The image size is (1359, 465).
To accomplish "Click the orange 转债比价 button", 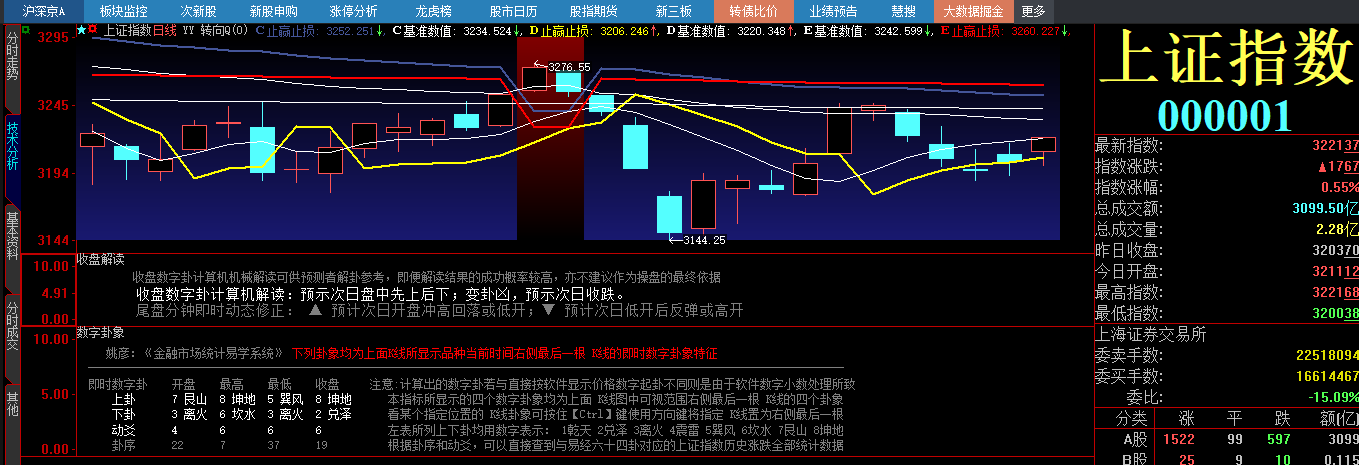I will click(x=753, y=11).
